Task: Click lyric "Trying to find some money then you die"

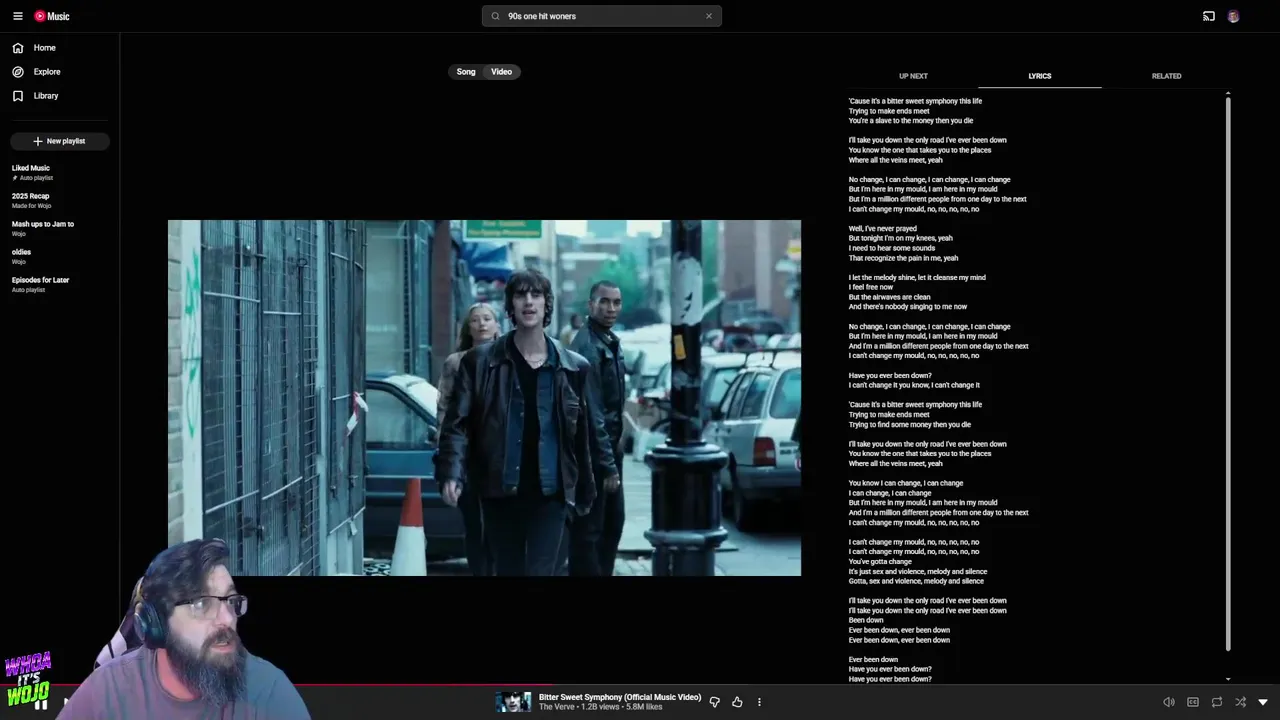Action: [x=910, y=425]
